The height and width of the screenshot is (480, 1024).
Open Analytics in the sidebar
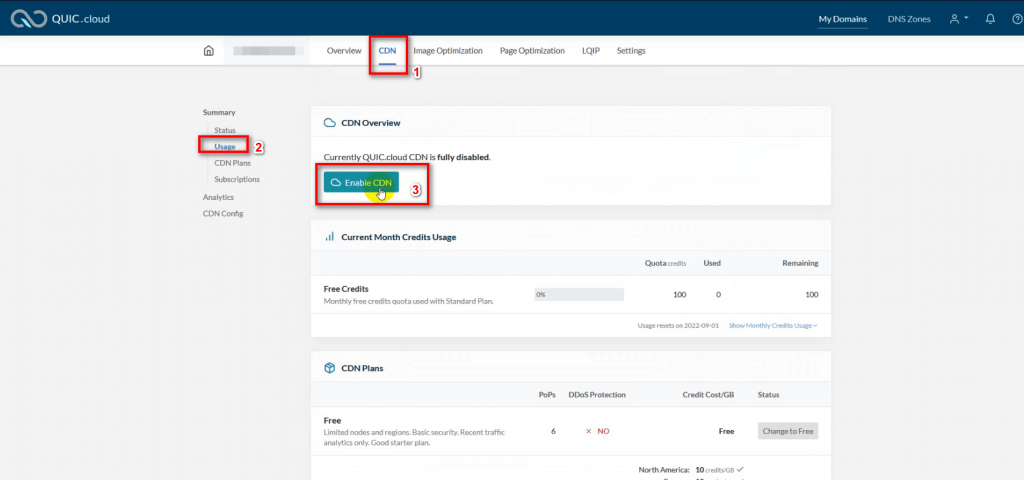click(x=218, y=197)
